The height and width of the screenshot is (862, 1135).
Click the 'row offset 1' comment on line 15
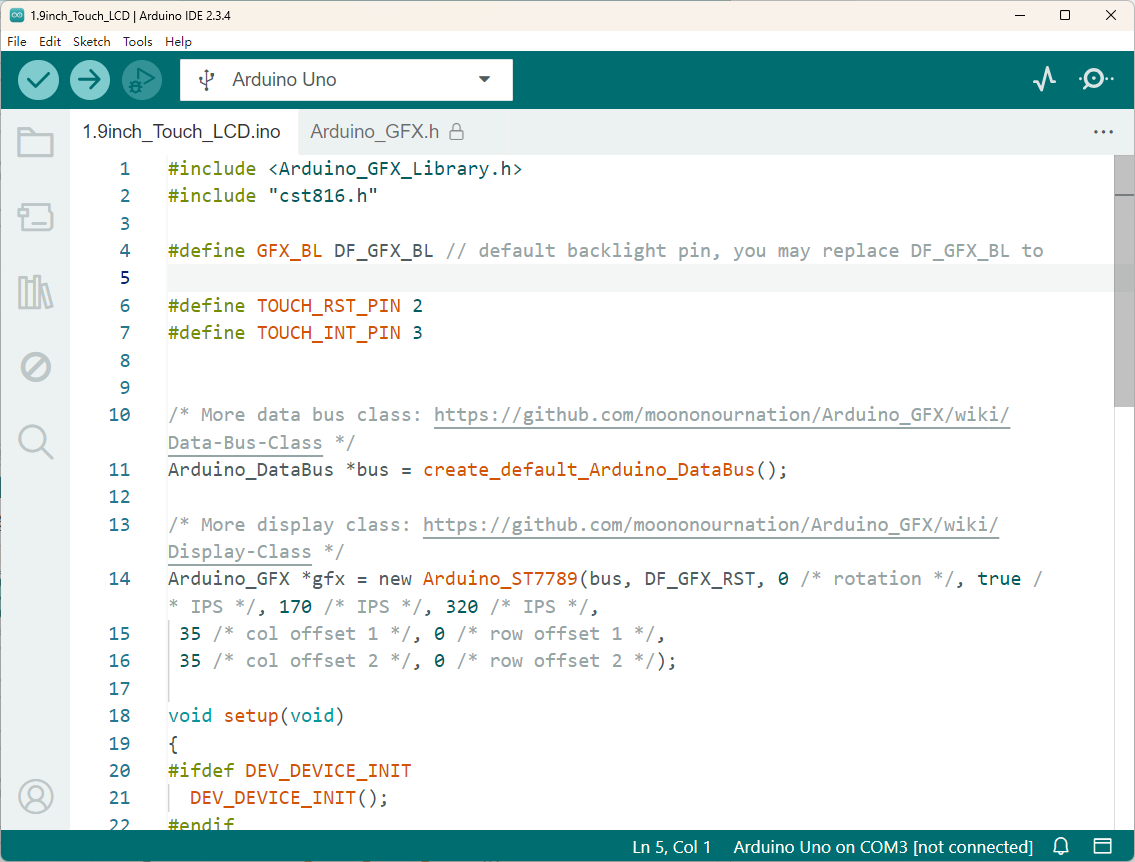click(x=555, y=634)
